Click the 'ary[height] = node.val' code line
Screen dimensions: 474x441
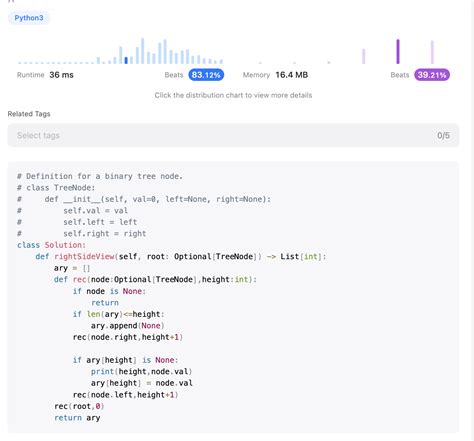tap(142, 383)
